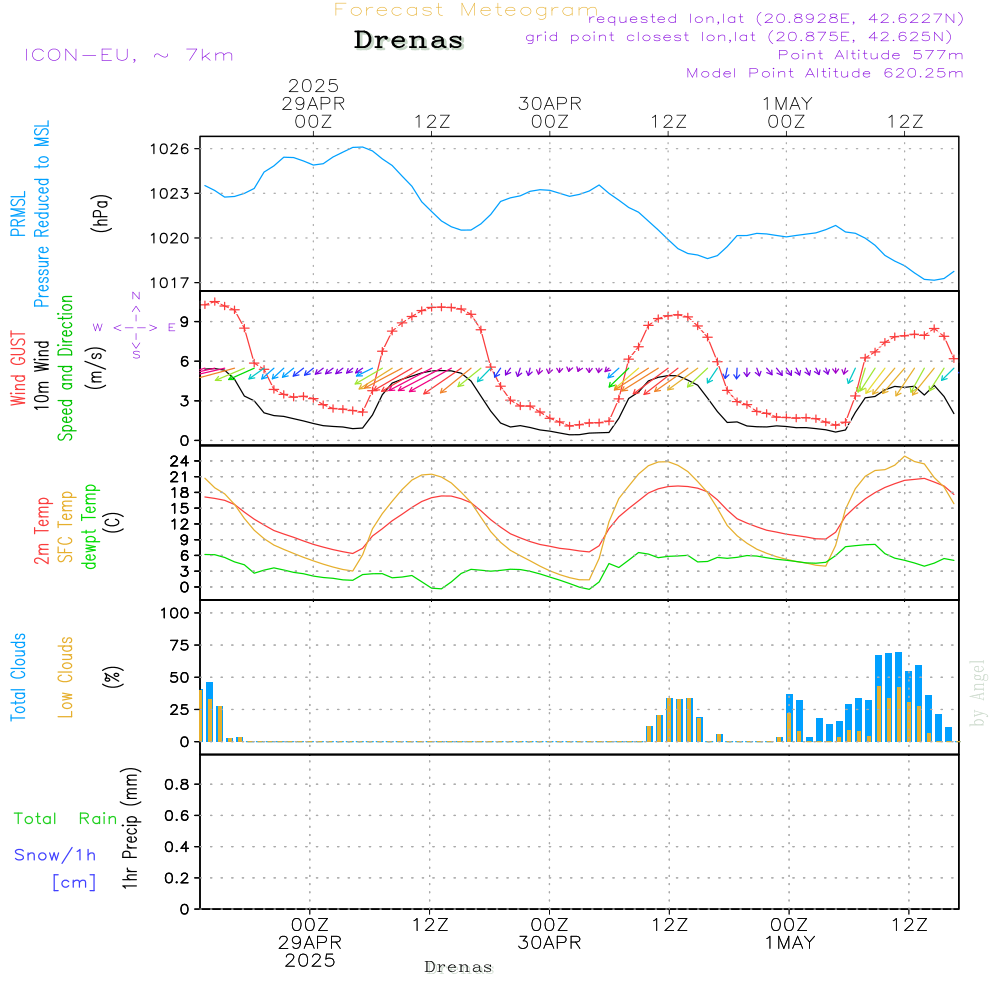The image size is (1000, 1000).
Task: Click the '10m Wind' black axis title
Action: 41,374
